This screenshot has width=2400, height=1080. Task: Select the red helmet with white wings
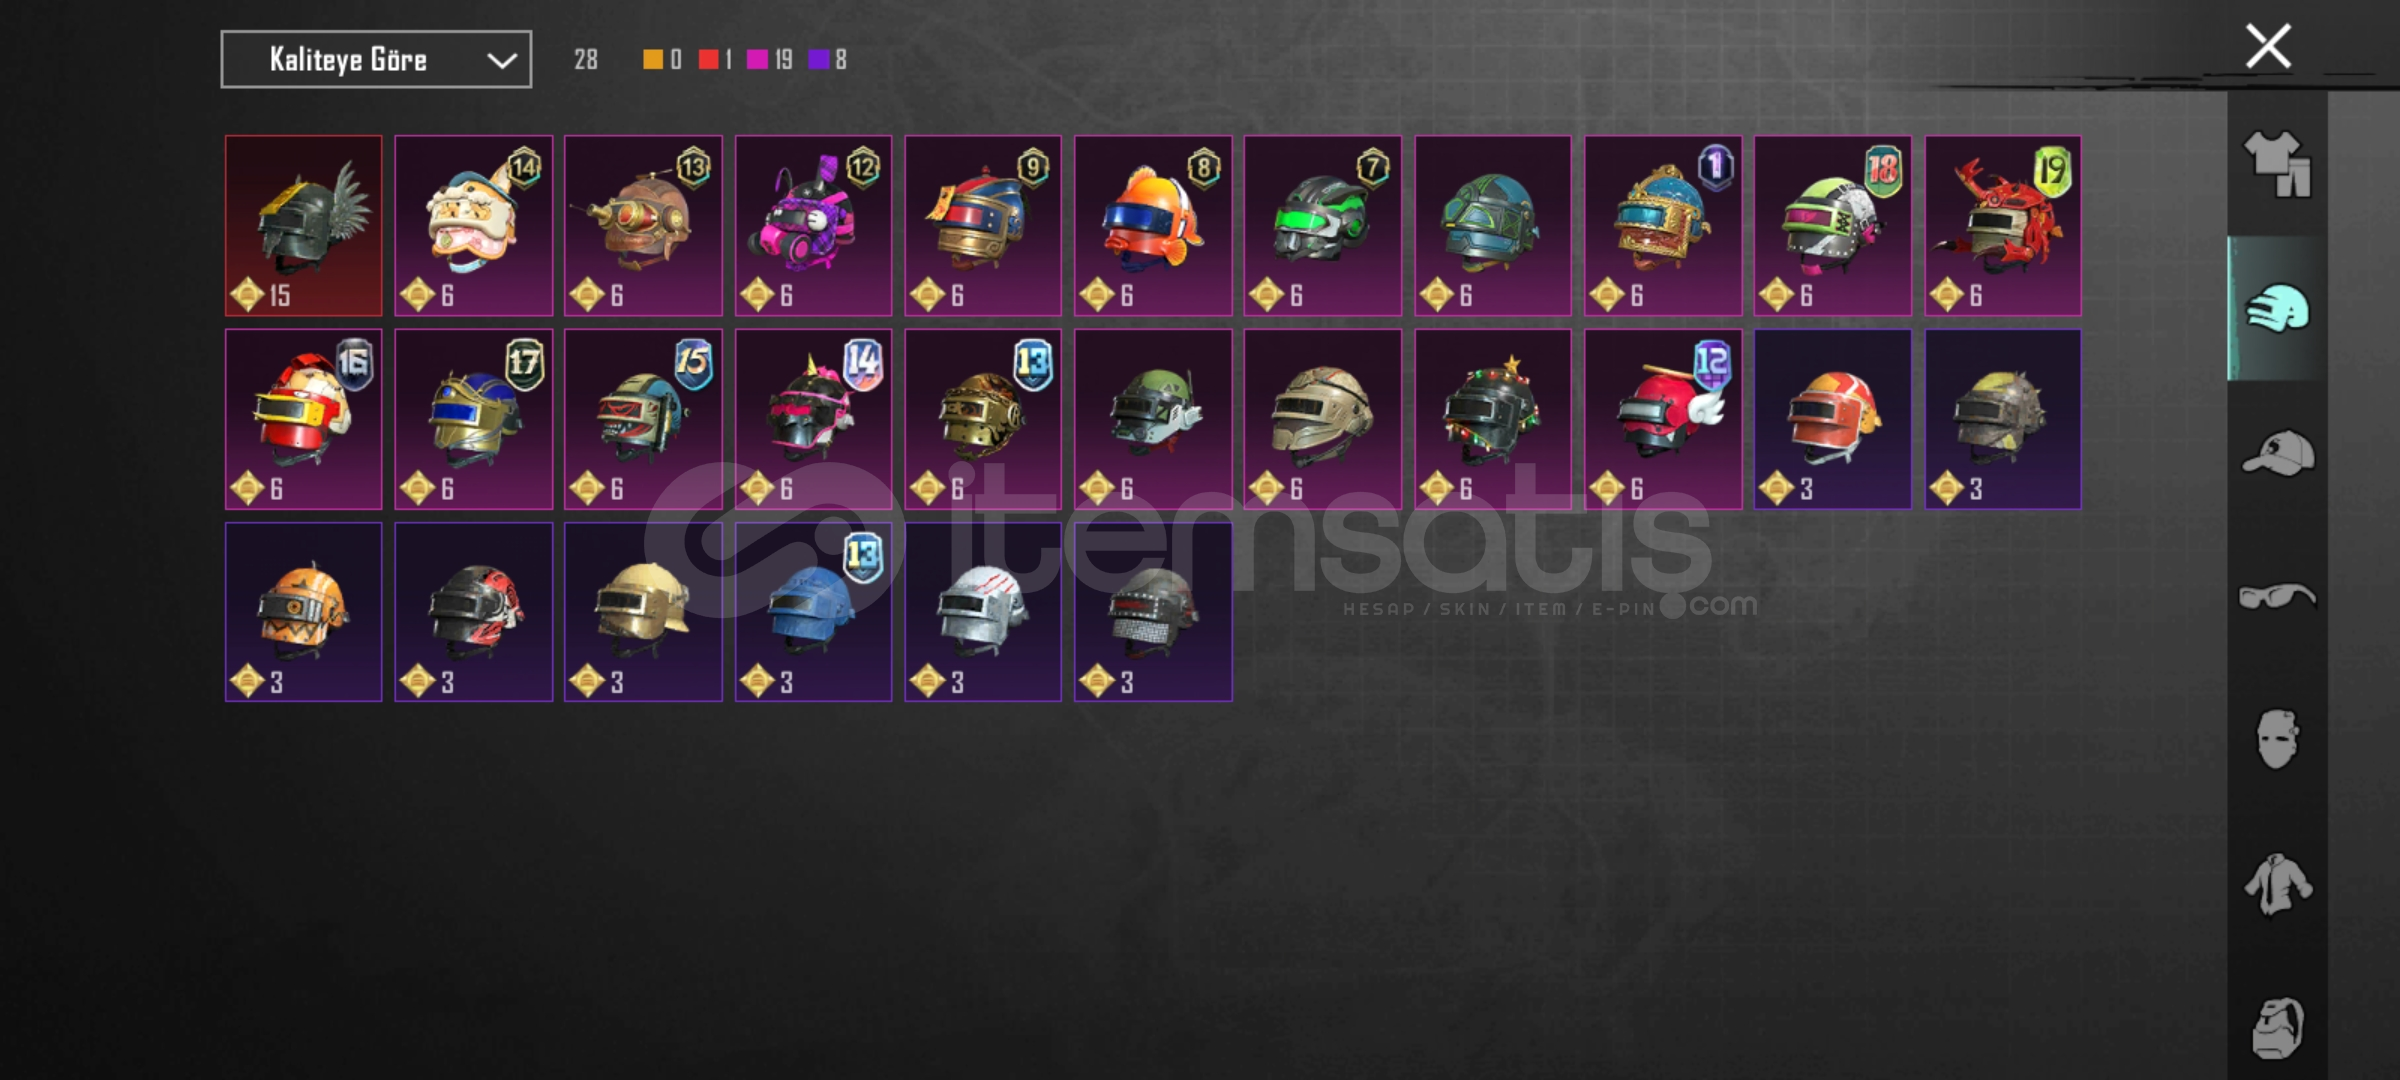click(1663, 419)
